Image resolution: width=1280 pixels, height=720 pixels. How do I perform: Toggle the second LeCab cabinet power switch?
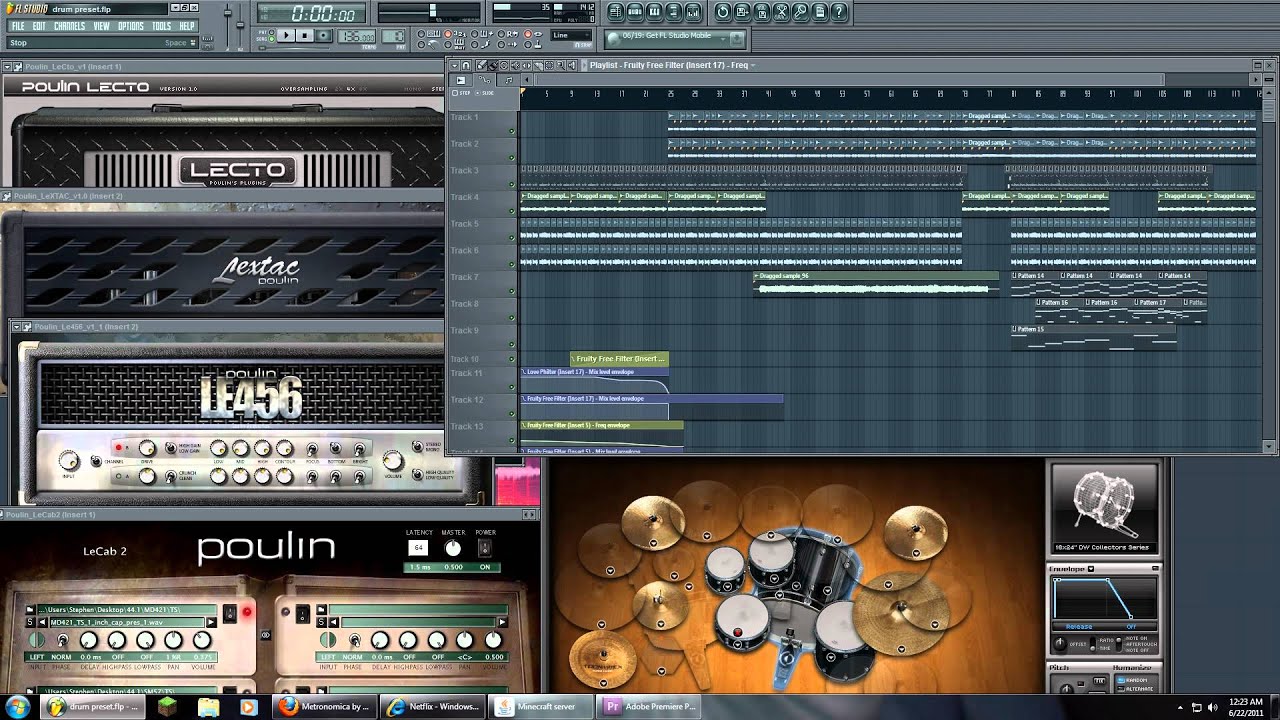pyautogui.click(x=302, y=613)
